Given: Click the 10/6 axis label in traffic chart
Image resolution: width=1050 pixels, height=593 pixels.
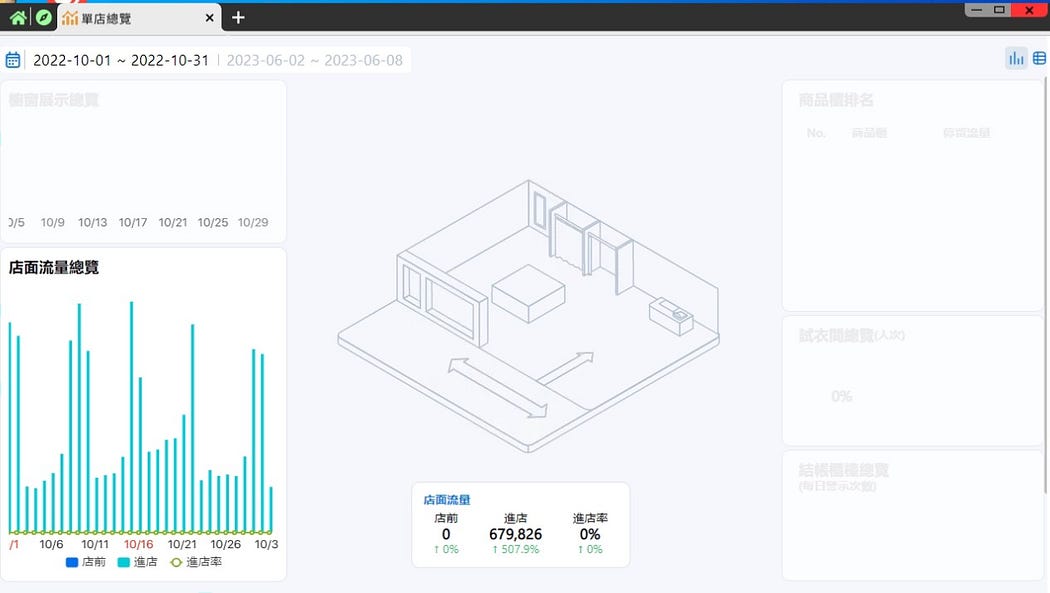Looking at the screenshot, I should [52, 544].
